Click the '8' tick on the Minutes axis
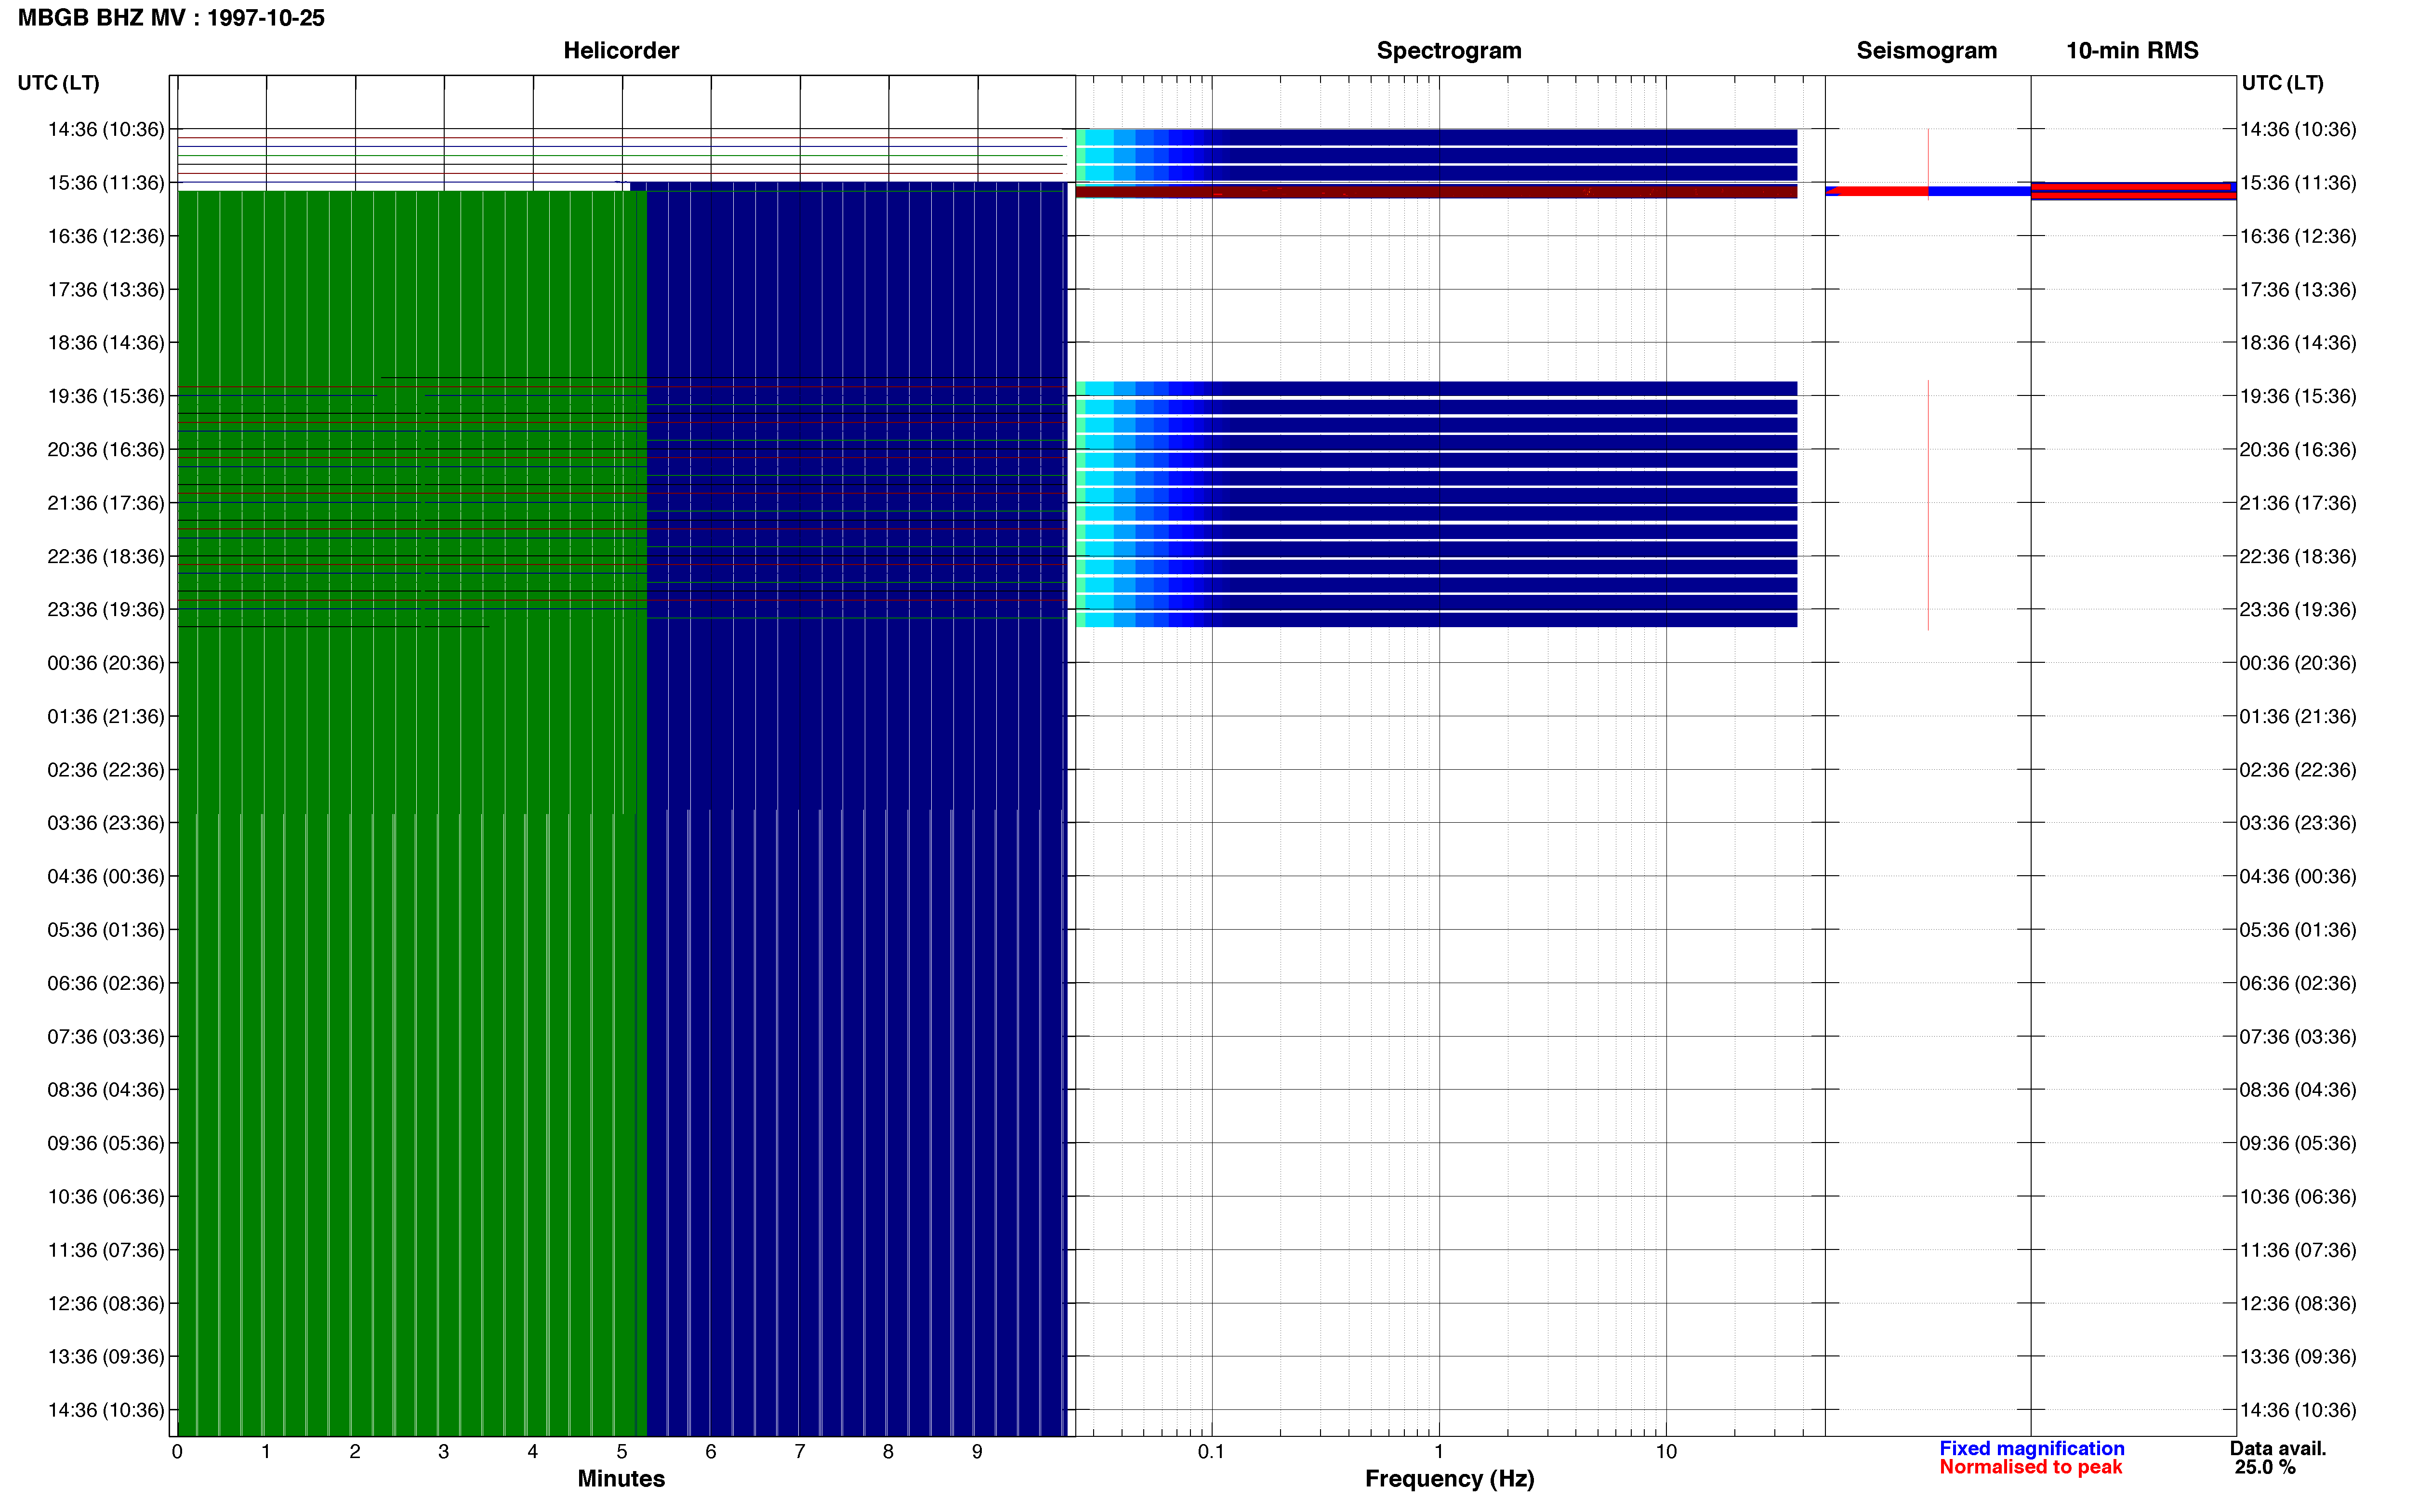 [888, 1451]
